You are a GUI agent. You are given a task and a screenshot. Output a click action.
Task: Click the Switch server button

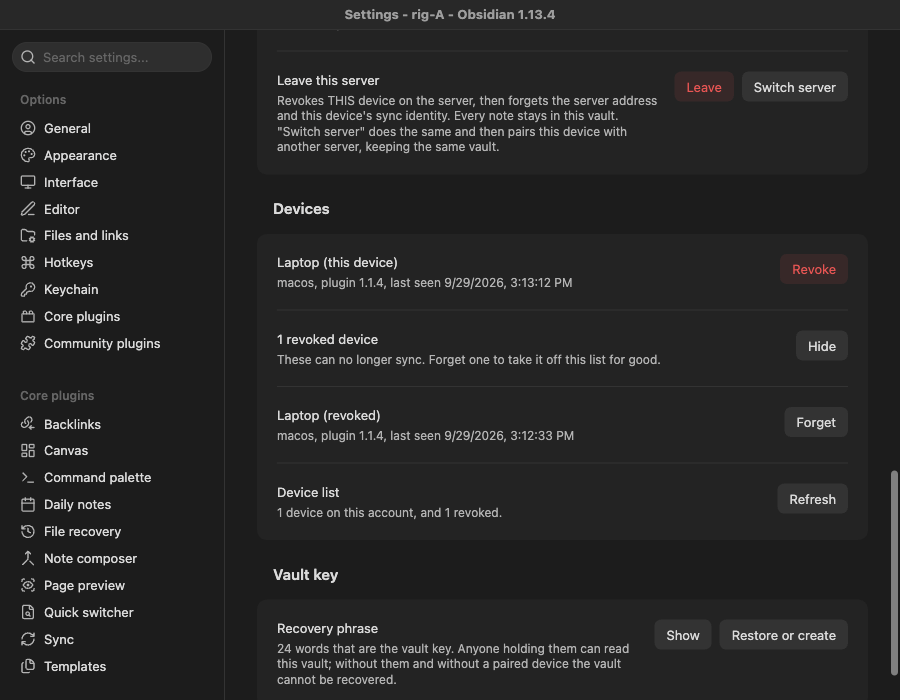point(794,87)
